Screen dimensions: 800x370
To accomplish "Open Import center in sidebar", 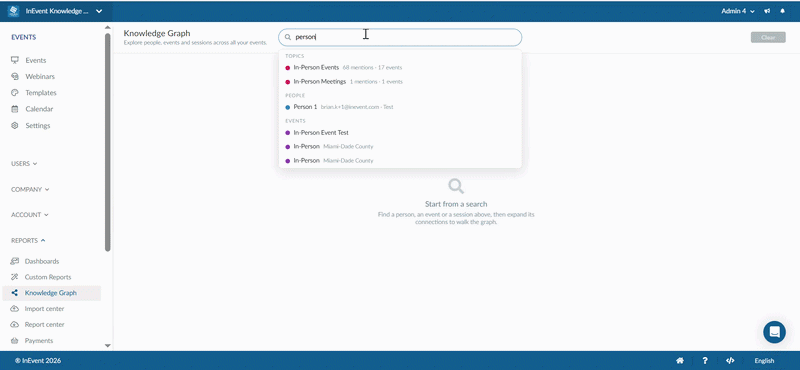I will pyautogui.click(x=44, y=309).
